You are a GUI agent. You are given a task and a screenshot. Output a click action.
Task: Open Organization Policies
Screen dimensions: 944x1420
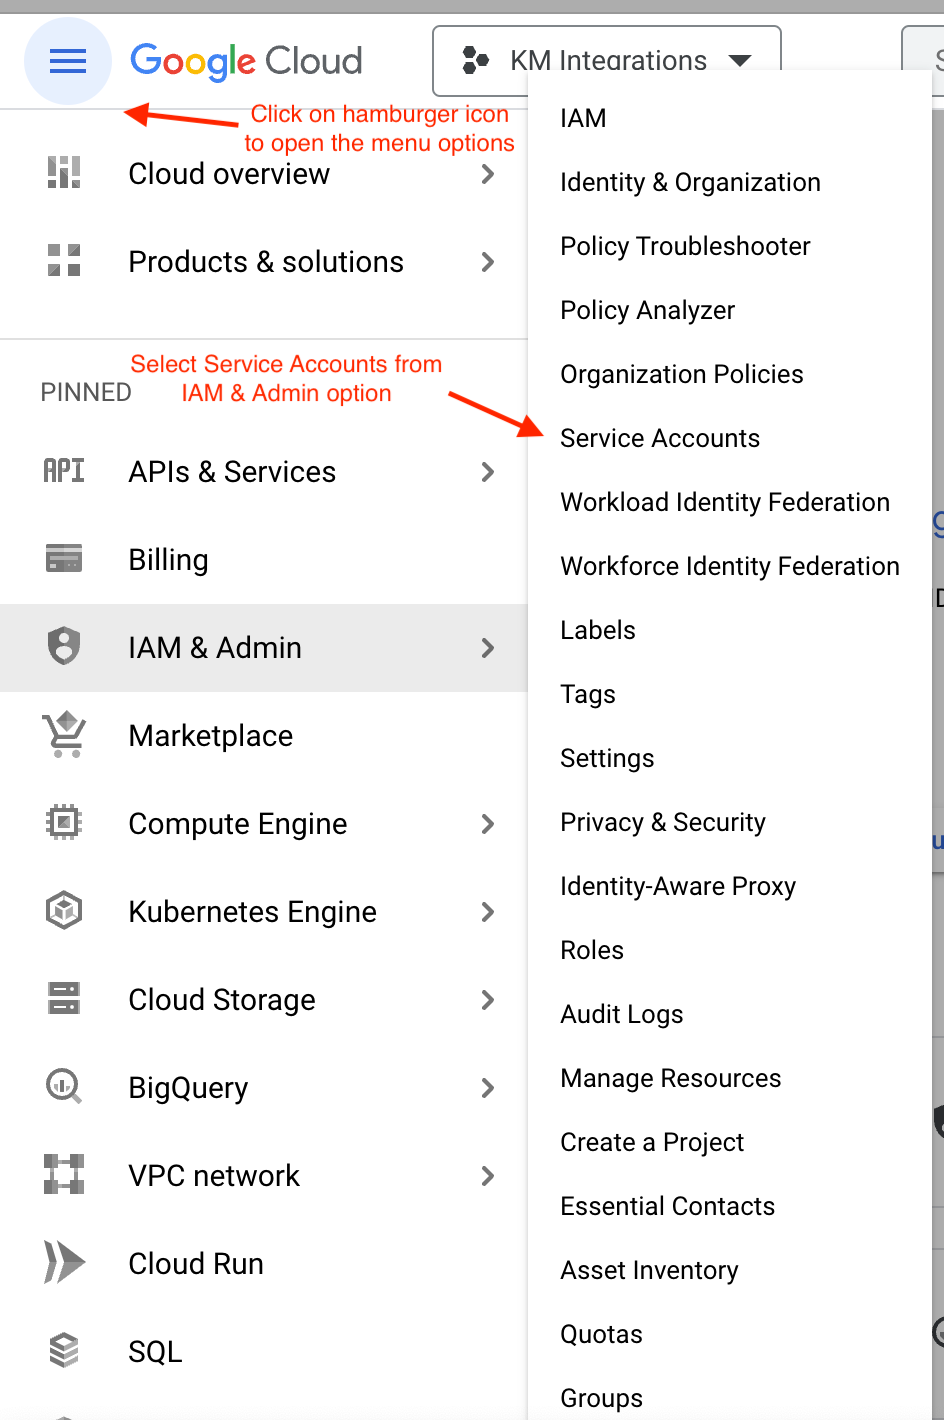[681, 374]
